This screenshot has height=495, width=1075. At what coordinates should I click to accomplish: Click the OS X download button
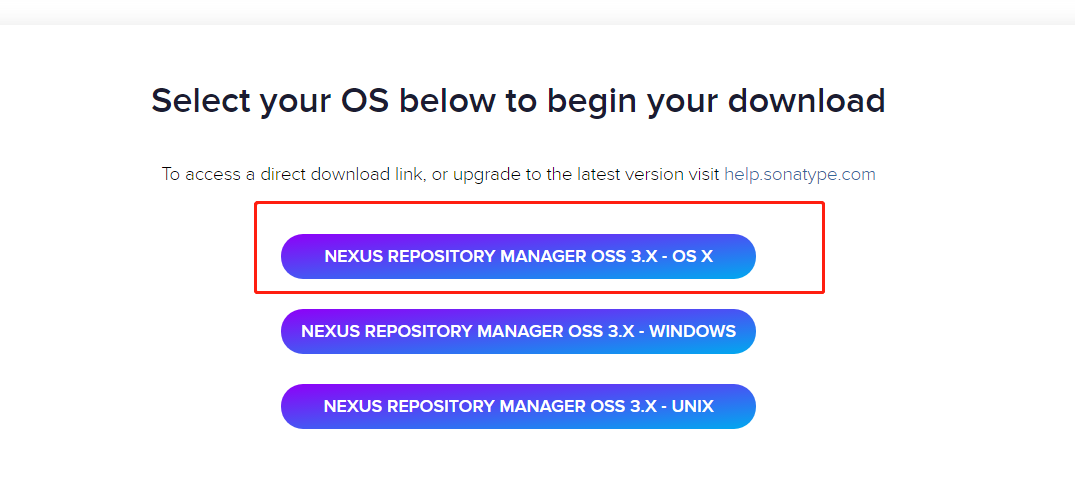518,256
